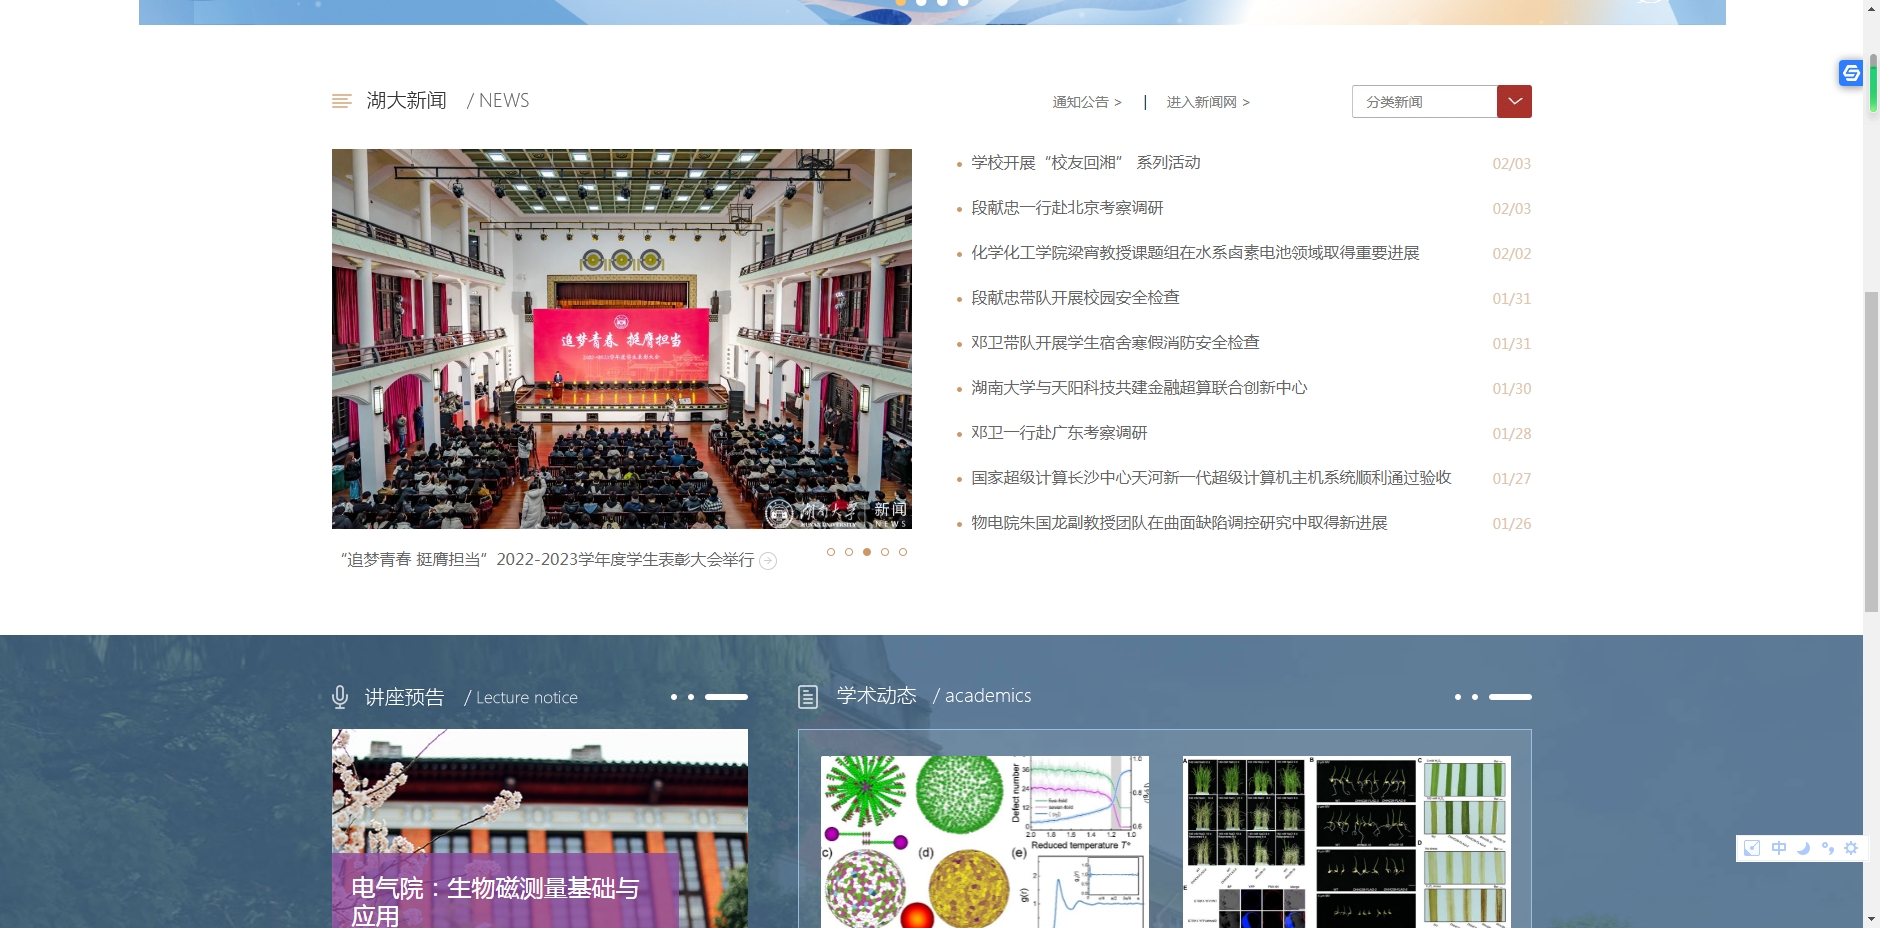Click the microphone icon beside 讲座预告
Screen dimensions: 1880x928
pyautogui.click(x=340, y=697)
